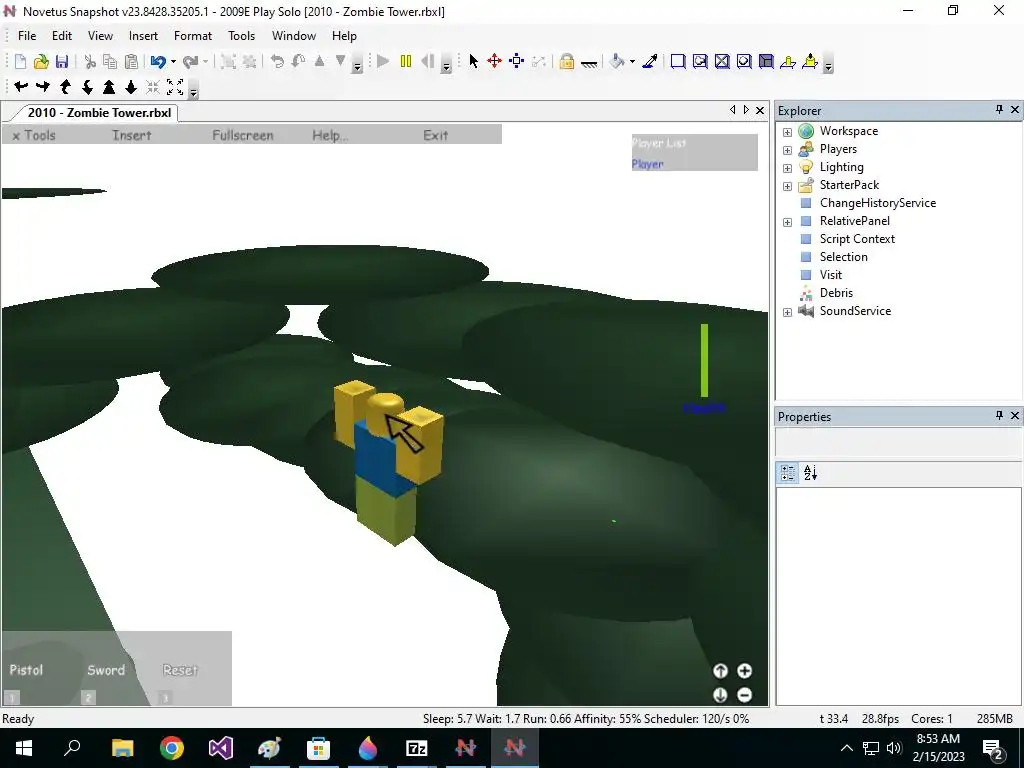The width and height of the screenshot is (1024, 768).
Task: Click the green Health bar
Action: 704,360
